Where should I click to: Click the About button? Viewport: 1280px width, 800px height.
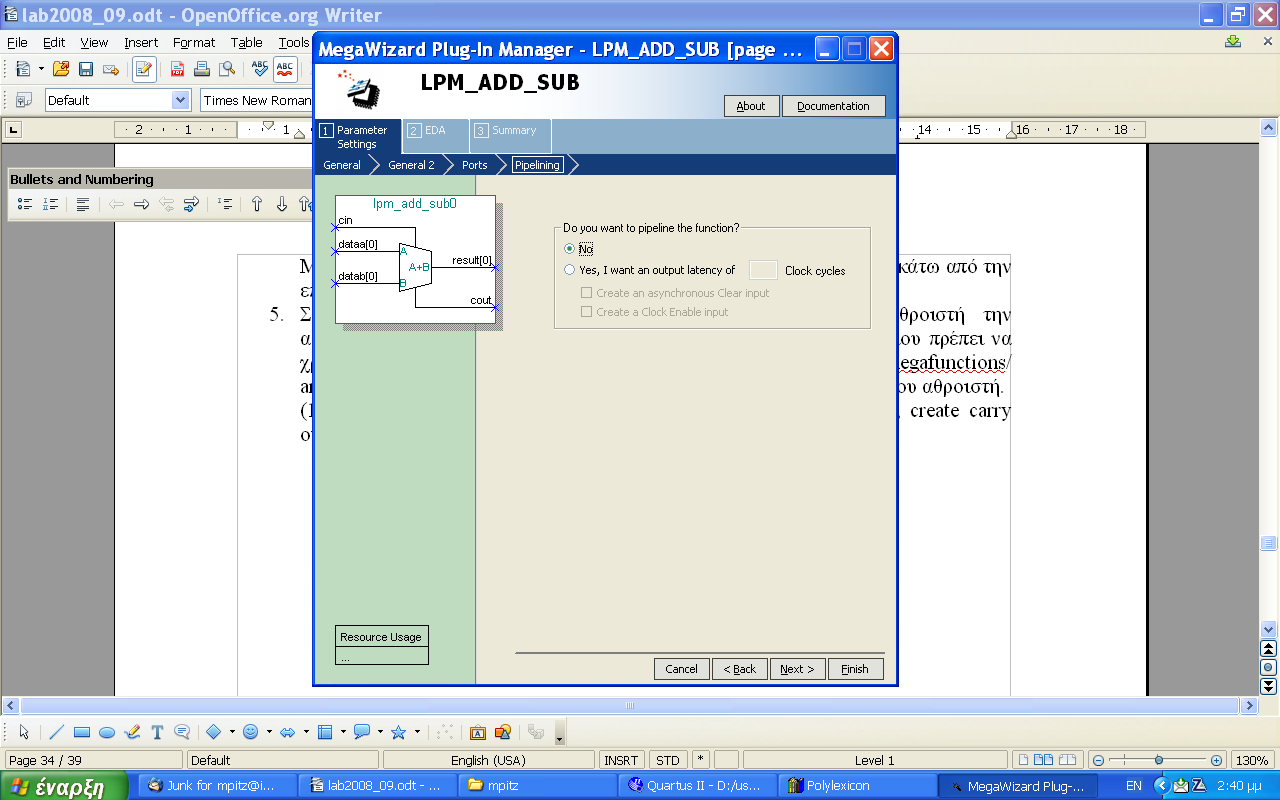point(751,106)
